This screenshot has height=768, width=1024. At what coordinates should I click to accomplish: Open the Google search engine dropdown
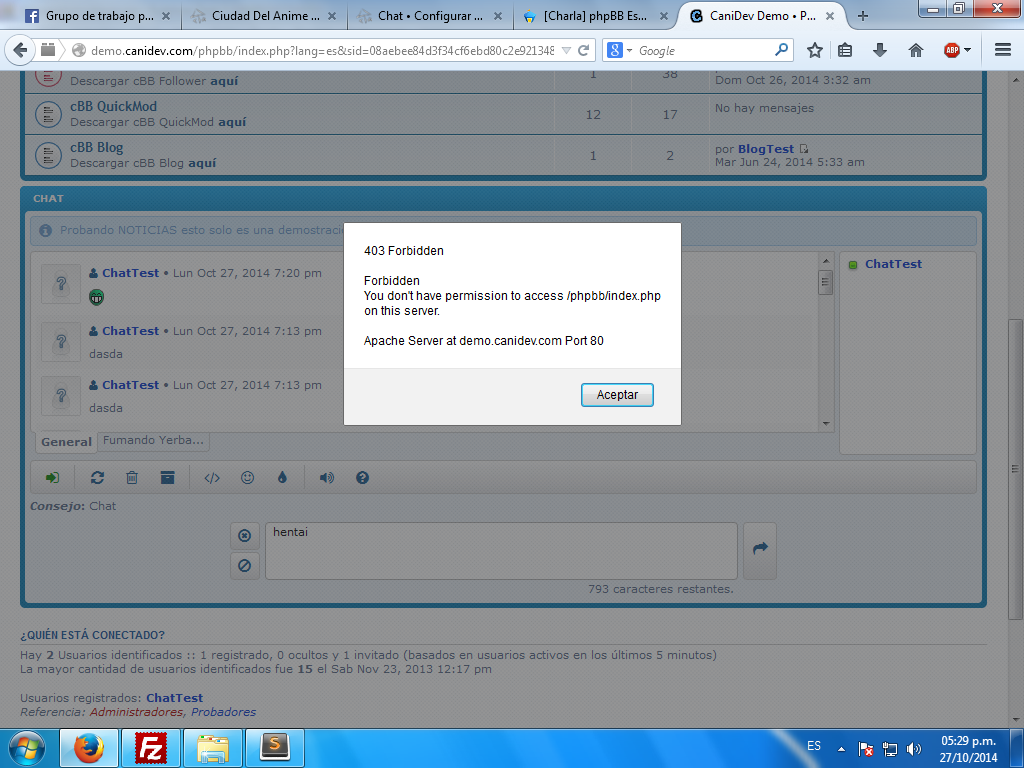click(620, 50)
